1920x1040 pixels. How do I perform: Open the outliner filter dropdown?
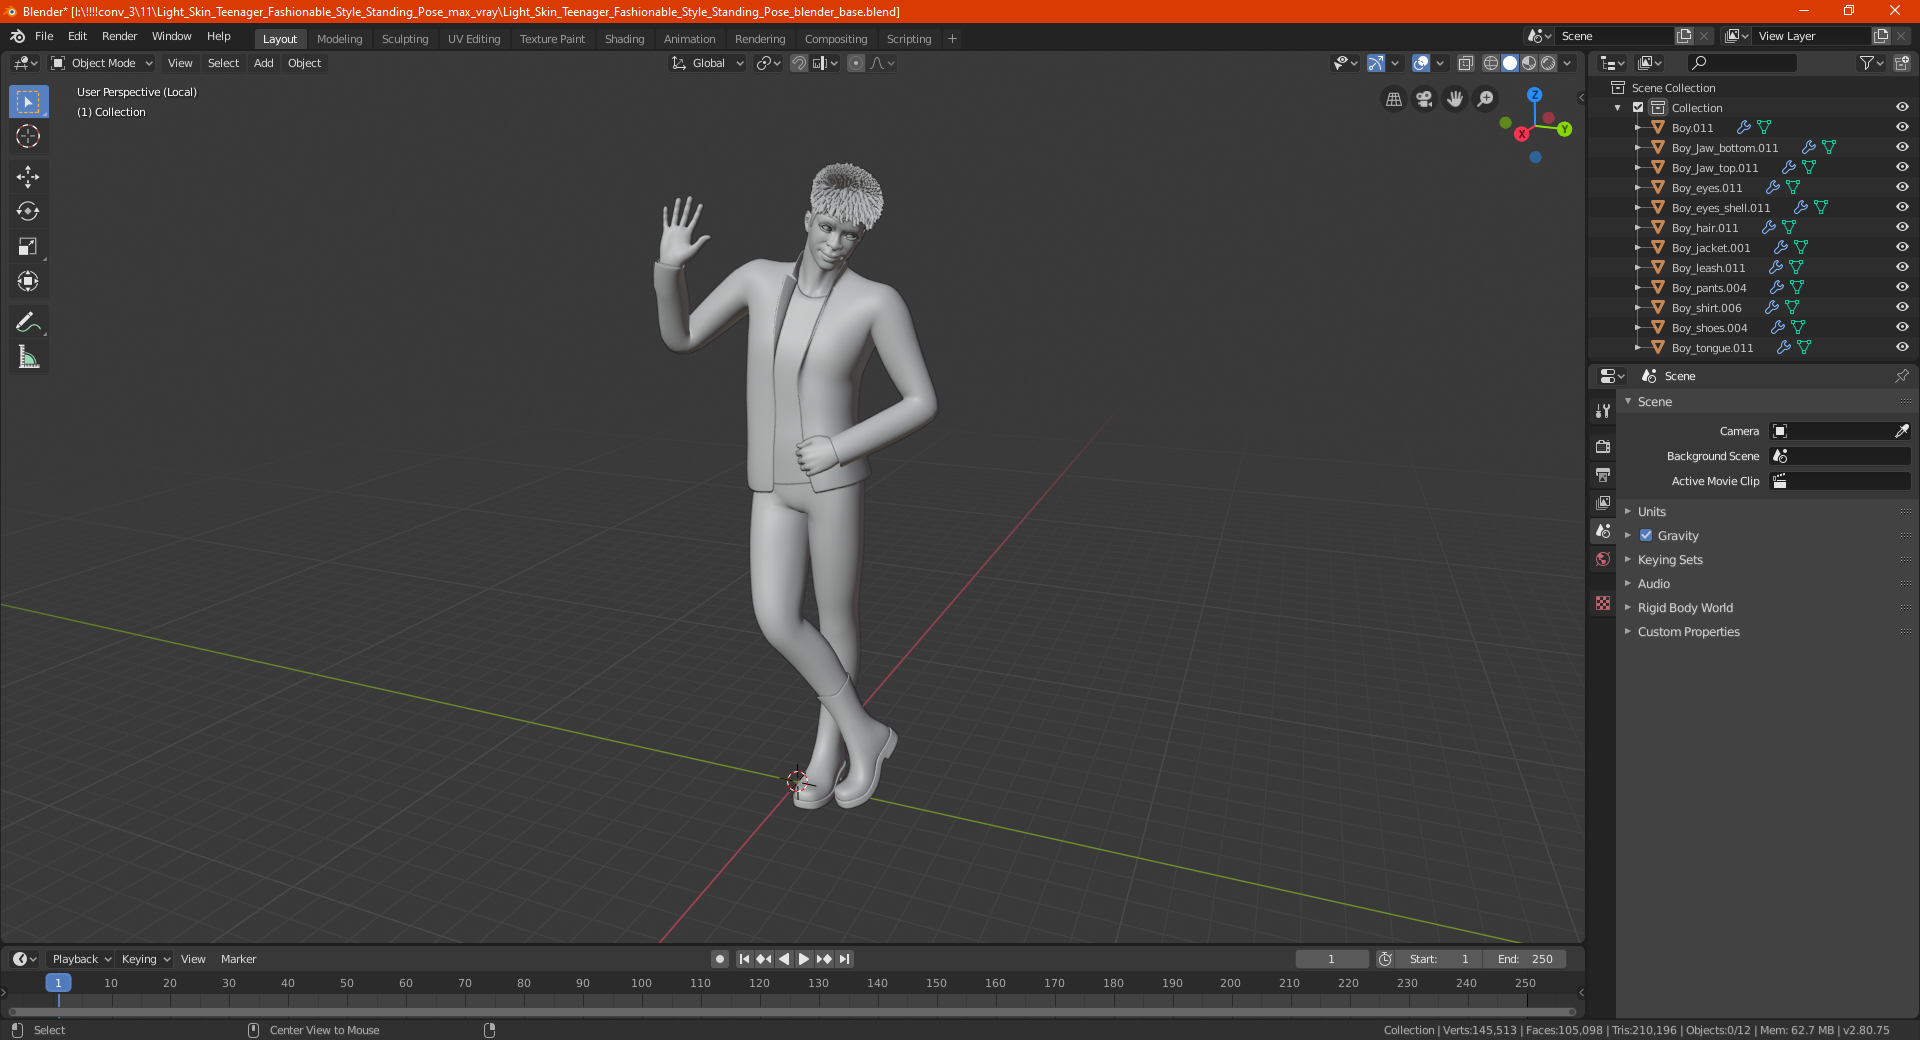point(1871,63)
